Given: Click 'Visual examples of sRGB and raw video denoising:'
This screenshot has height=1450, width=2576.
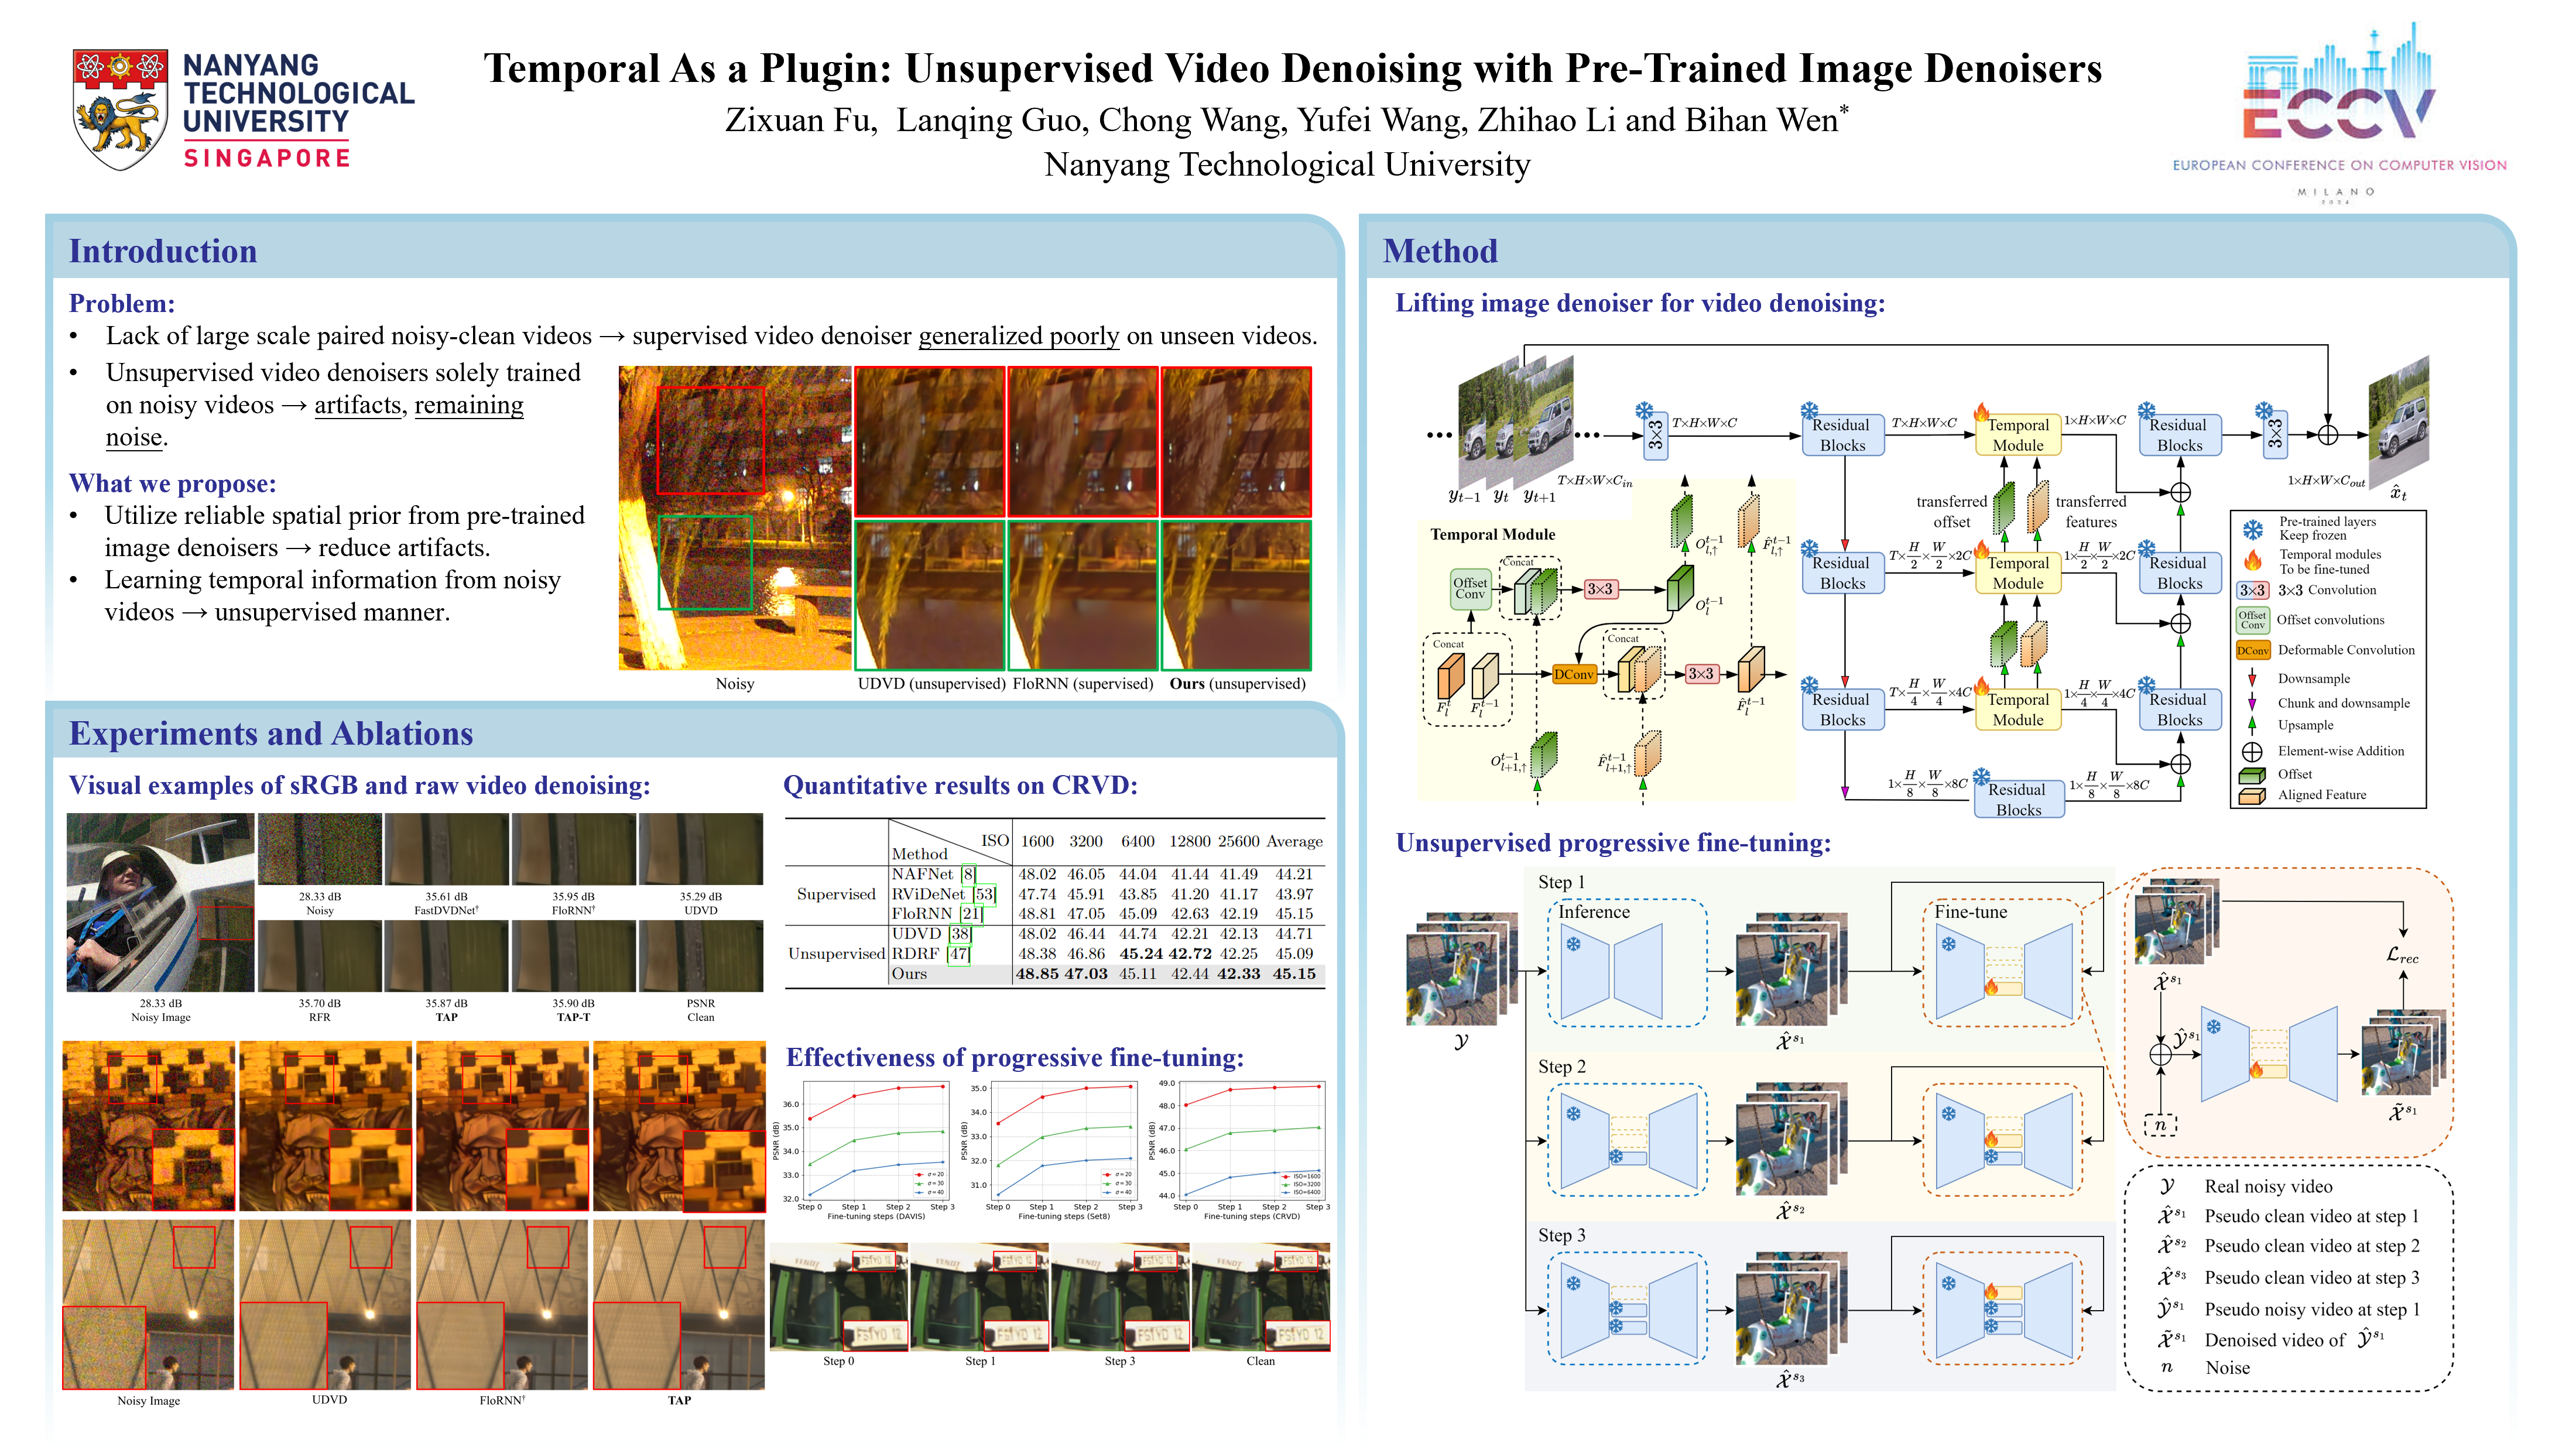Looking at the screenshot, I should [x=359, y=786].
